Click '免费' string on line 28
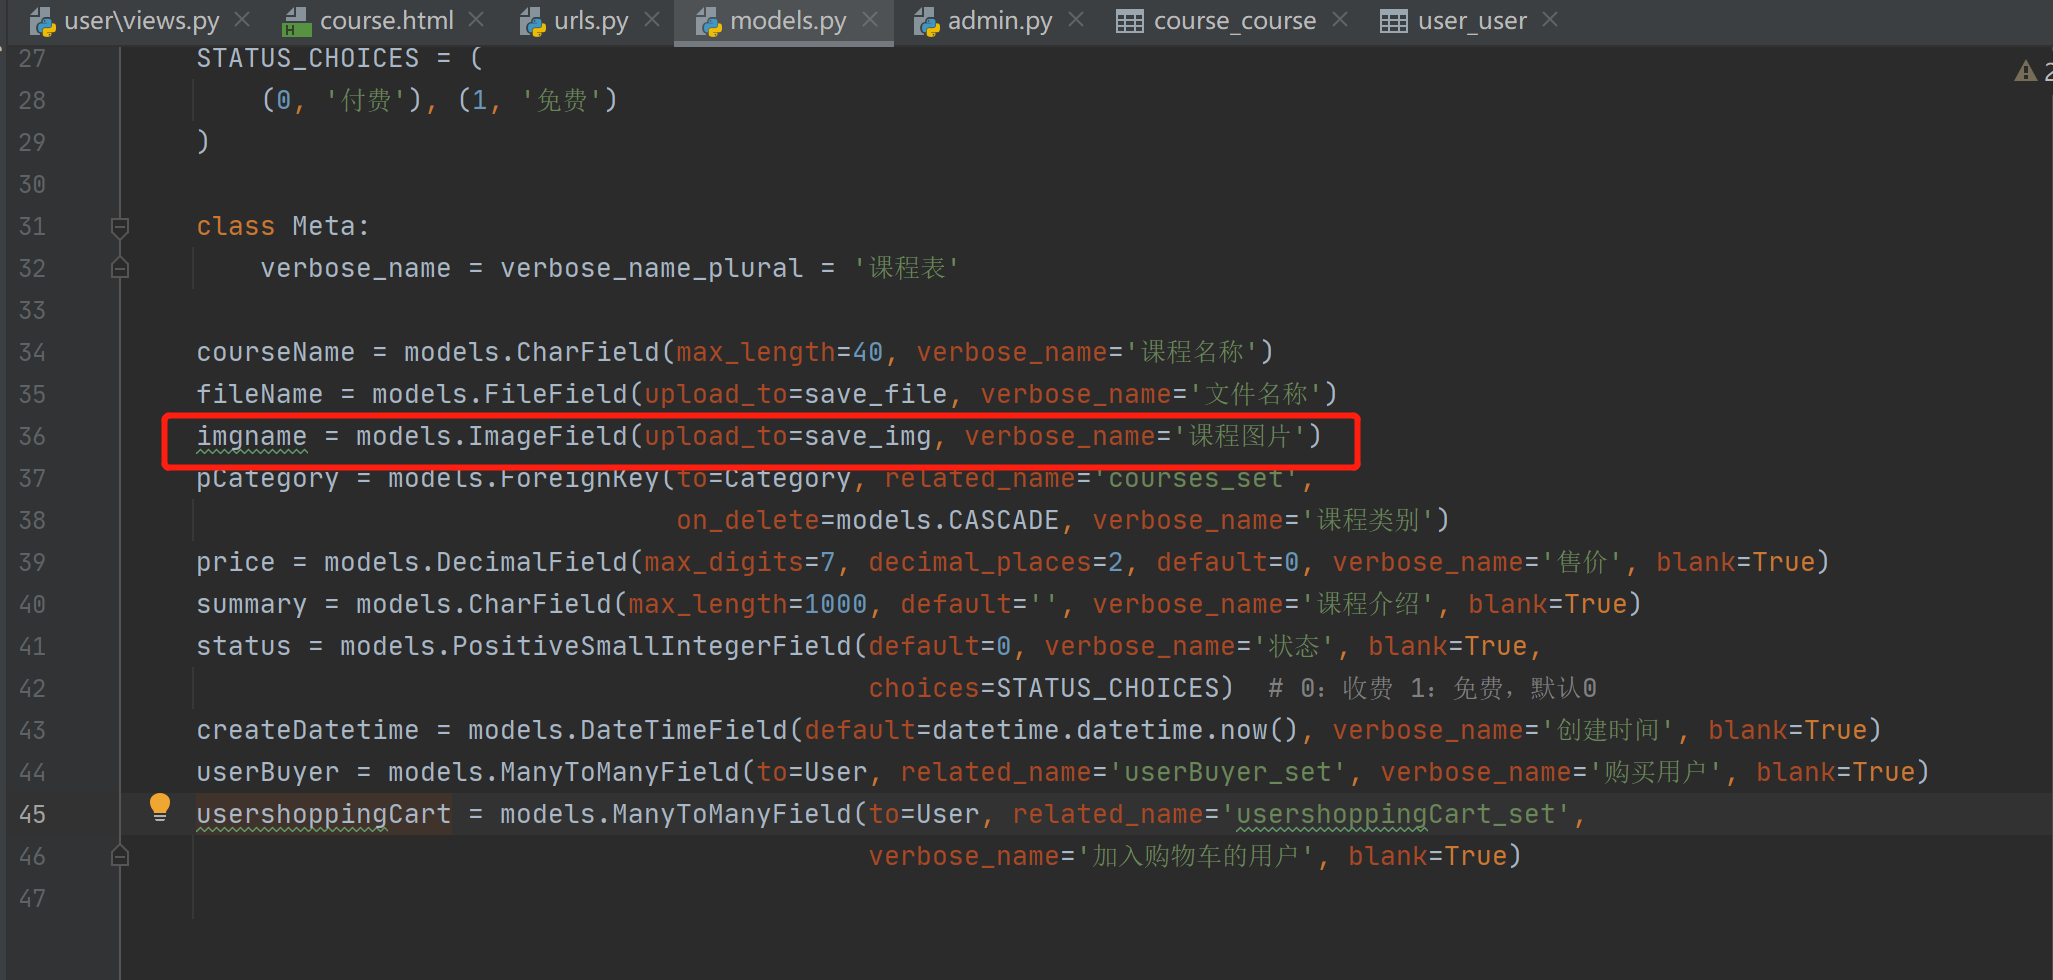The image size is (2053, 980). (562, 101)
